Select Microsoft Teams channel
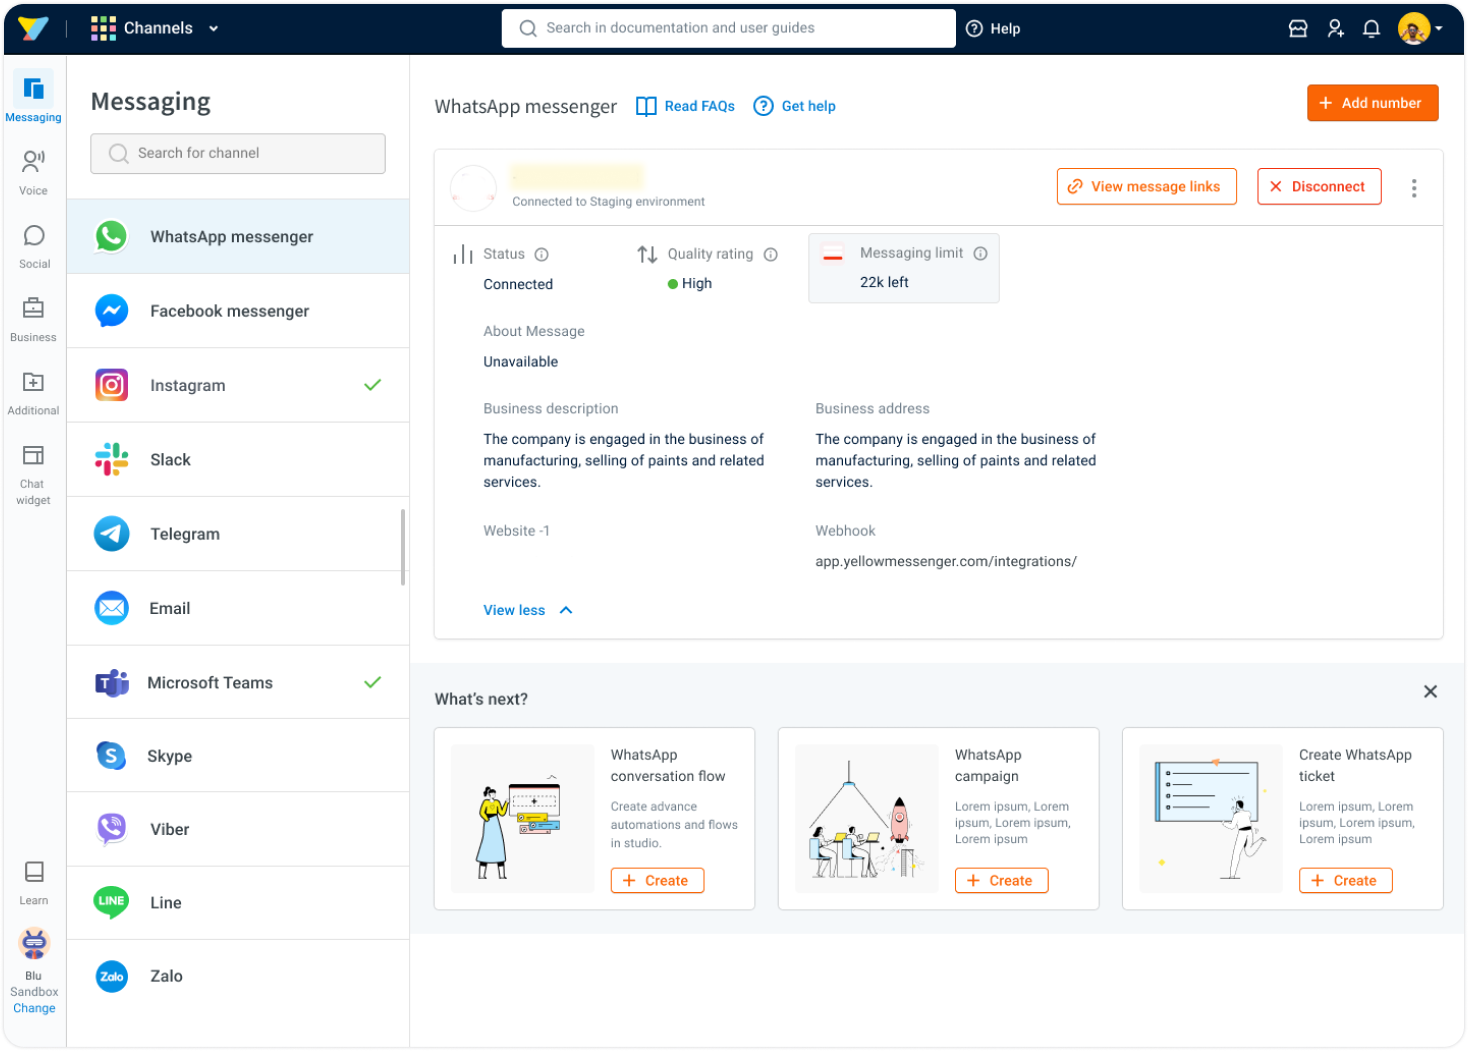The image size is (1468, 1051). pyautogui.click(x=238, y=683)
